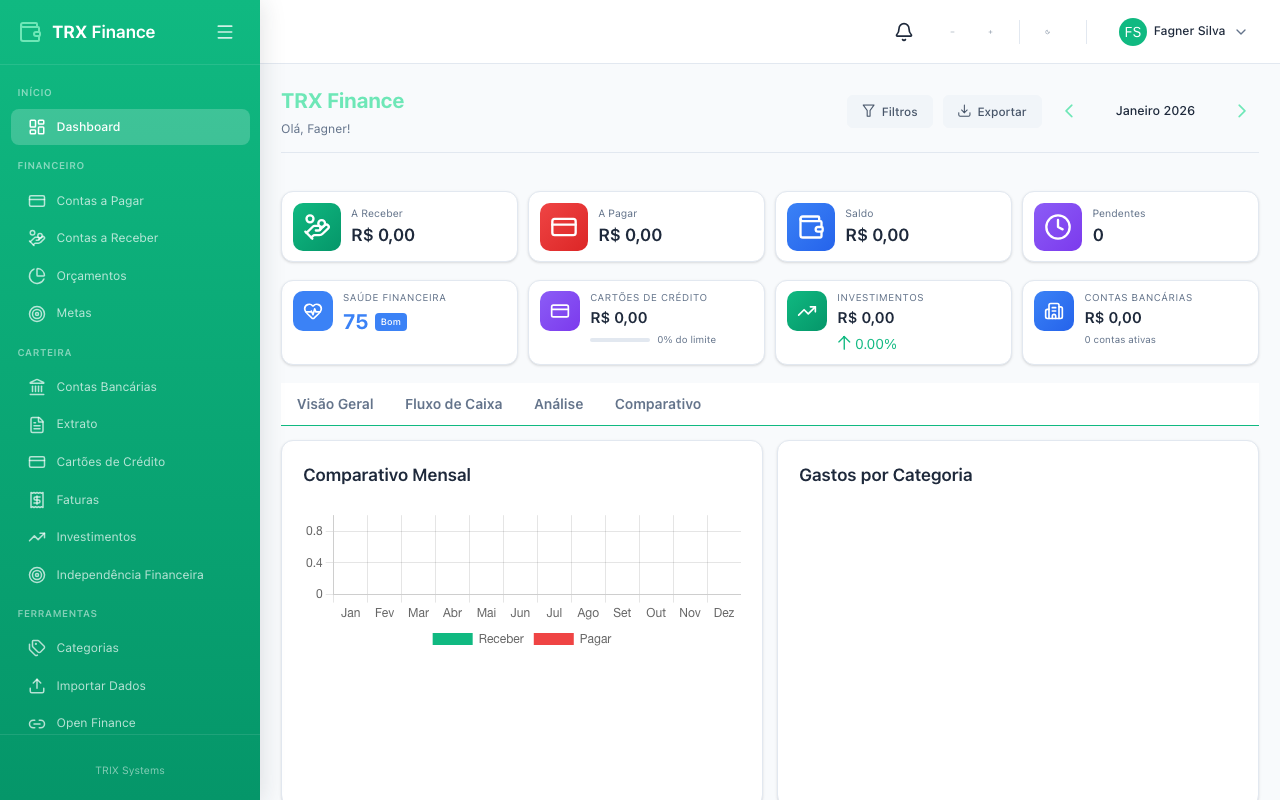Open the Comparativo tab
This screenshot has width=1280, height=800.
[657, 404]
